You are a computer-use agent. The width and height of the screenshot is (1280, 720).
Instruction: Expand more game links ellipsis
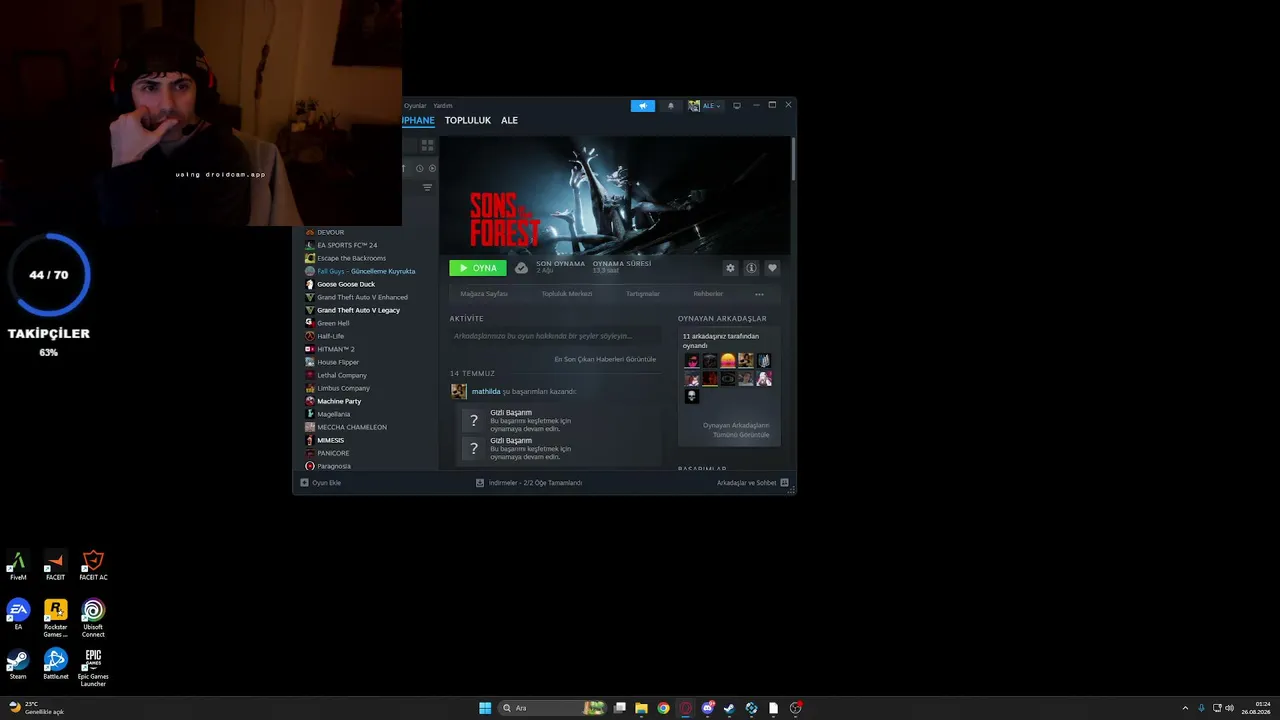[759, 294]
